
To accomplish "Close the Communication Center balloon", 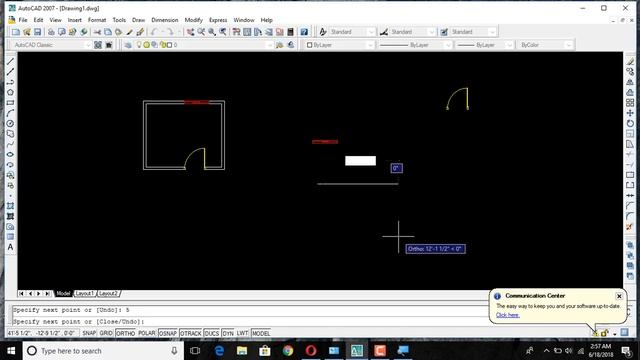I will point(619,296).
